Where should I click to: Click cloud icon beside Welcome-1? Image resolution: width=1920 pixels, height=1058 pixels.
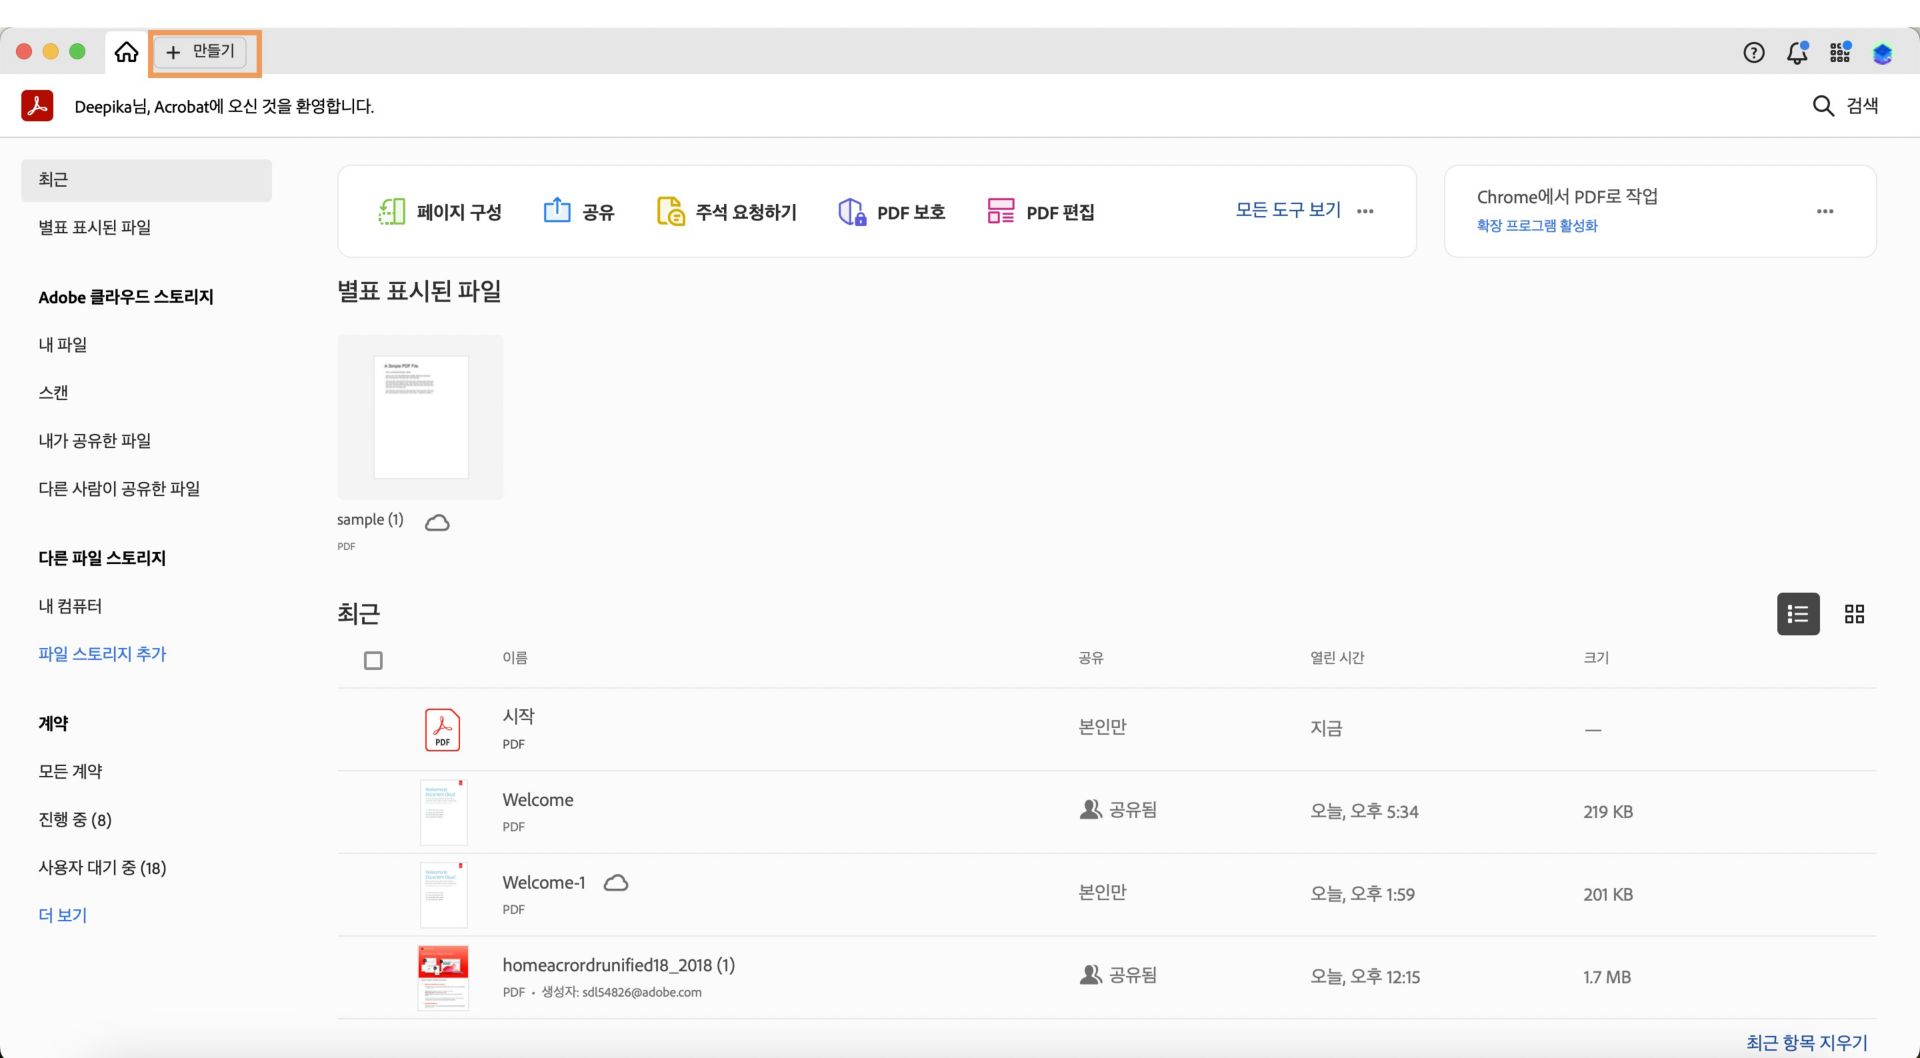[x=616, y=883]
